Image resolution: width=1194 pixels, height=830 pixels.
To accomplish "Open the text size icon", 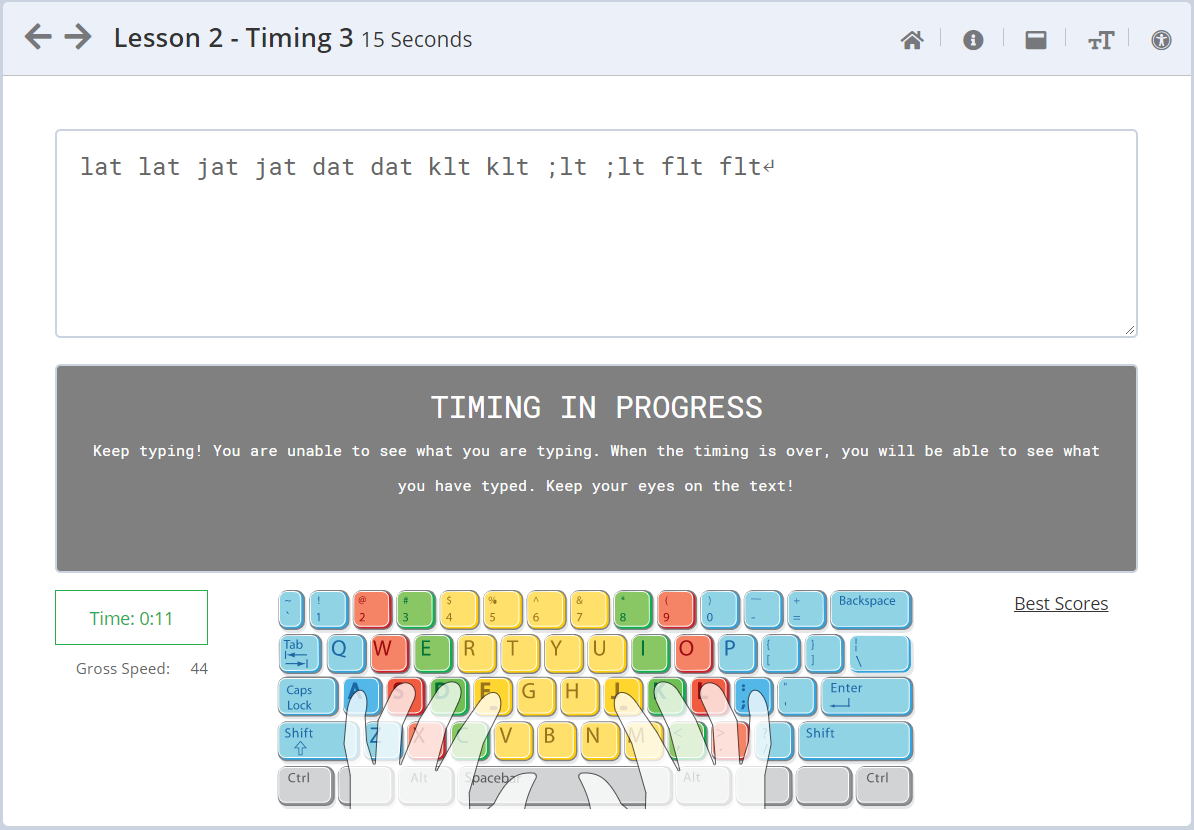I will (1100, 40).
